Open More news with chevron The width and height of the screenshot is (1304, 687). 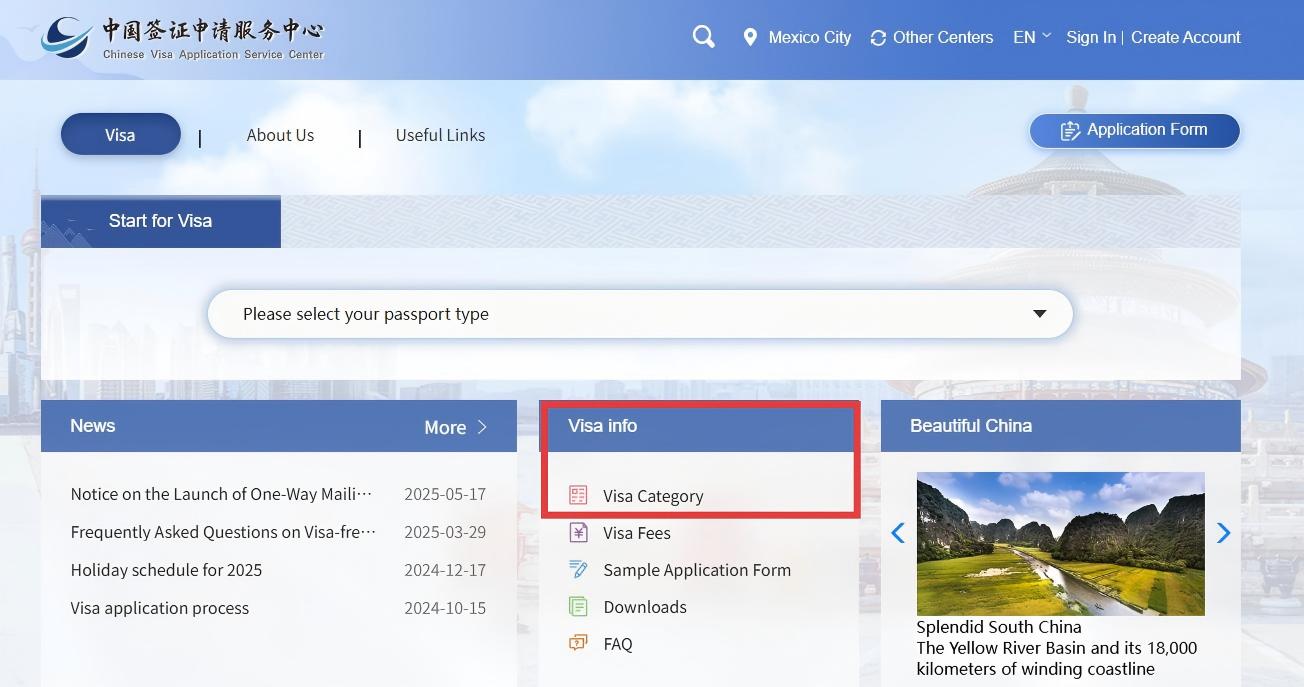456,427
